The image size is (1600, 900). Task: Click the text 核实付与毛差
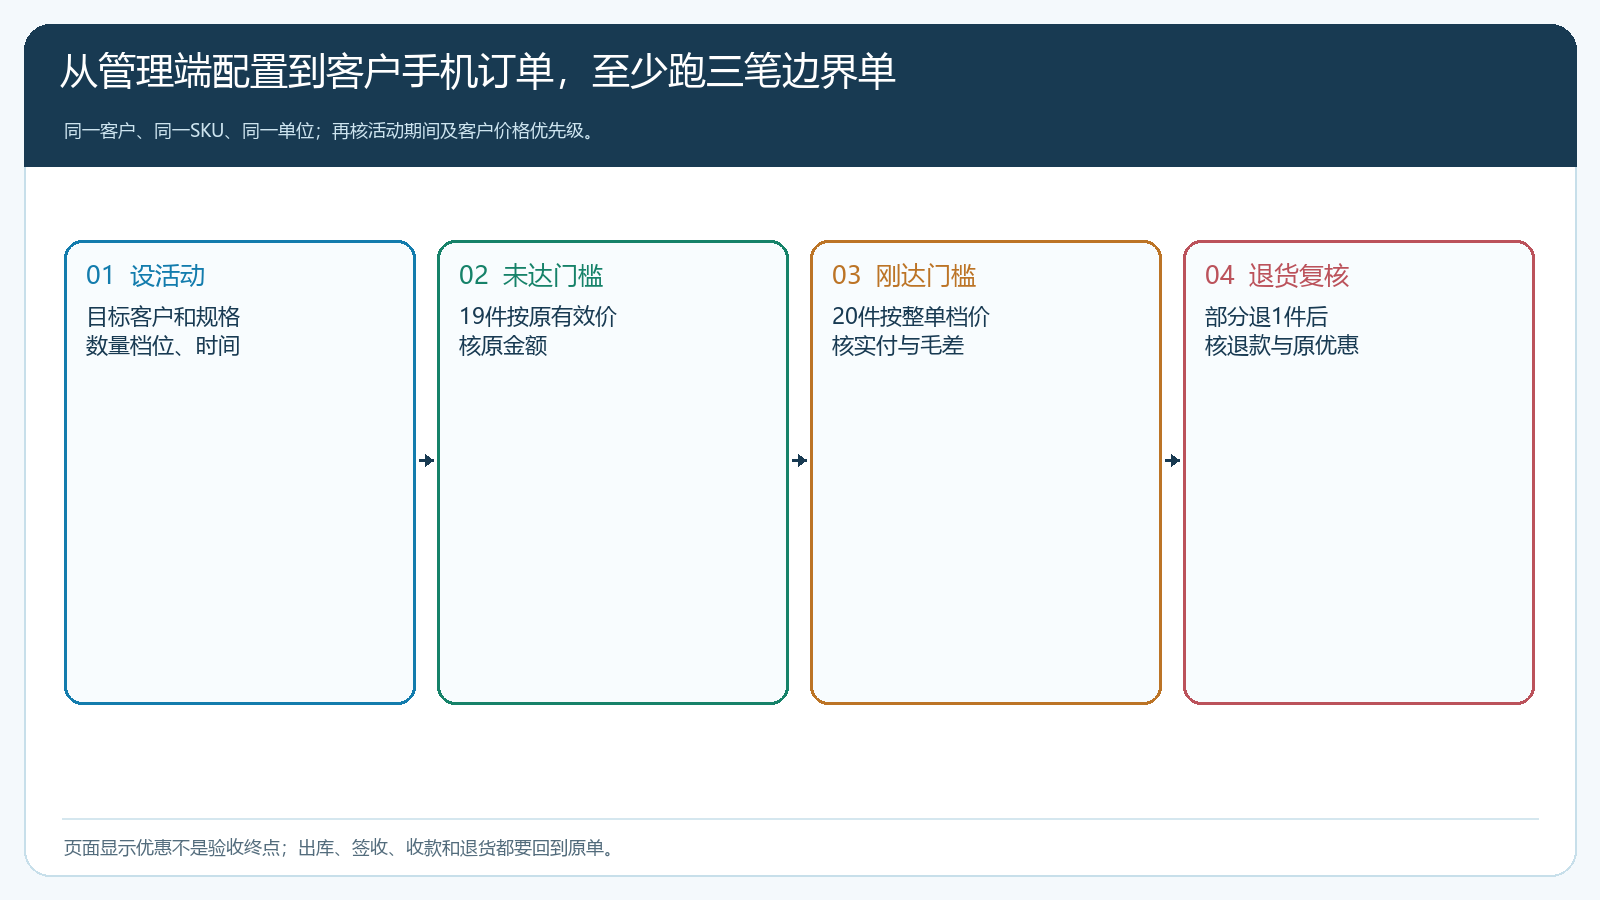coord(898,346)
